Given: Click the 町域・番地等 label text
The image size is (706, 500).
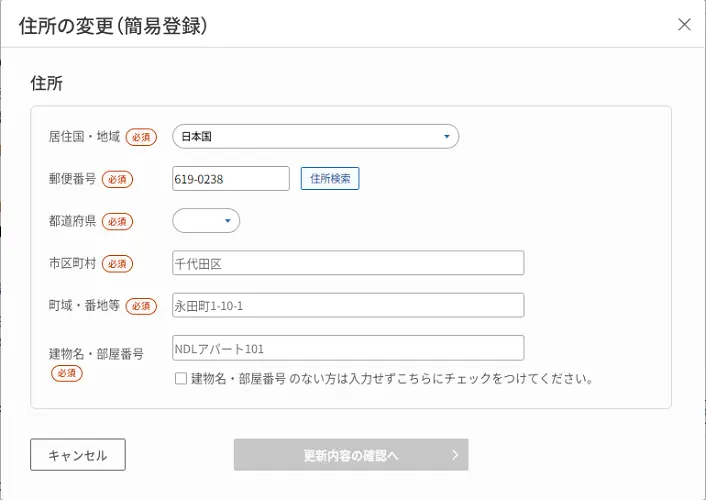Looking at the screenshot, I should pyautogui.click(x=84, y=305).
